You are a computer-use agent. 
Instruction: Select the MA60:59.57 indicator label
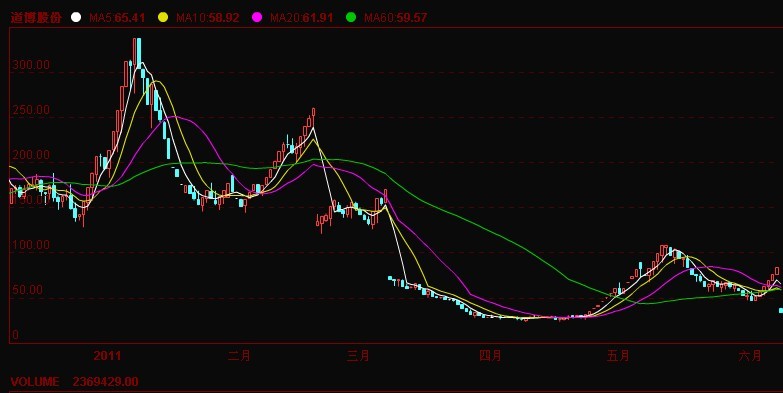coord(395,18)
